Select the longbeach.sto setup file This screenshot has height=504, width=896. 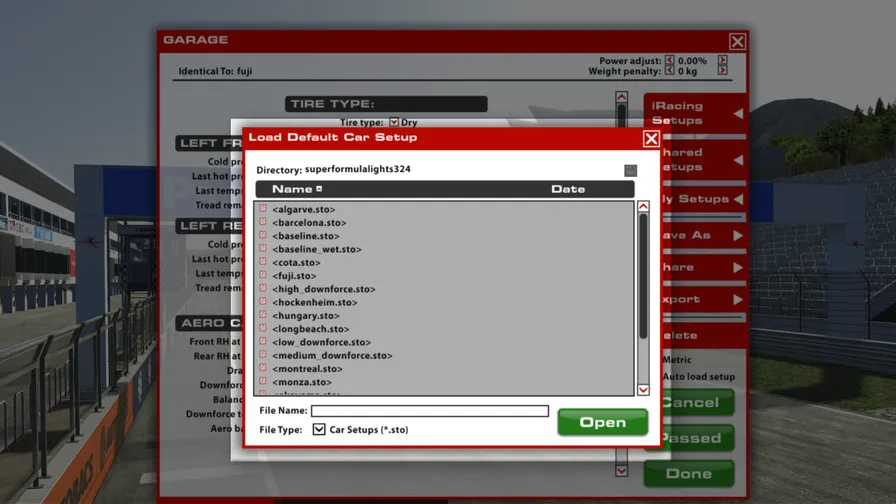point(310,329)
